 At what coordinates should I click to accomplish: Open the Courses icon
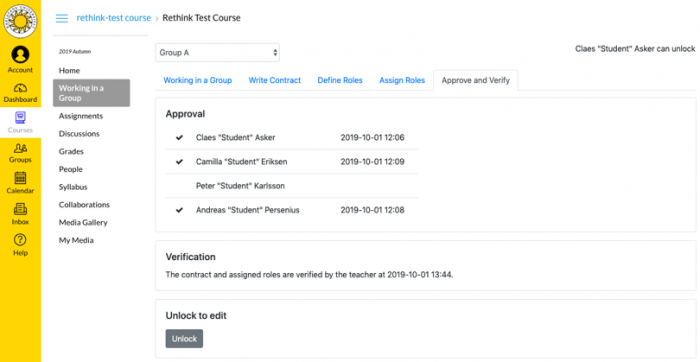point(20,118)
